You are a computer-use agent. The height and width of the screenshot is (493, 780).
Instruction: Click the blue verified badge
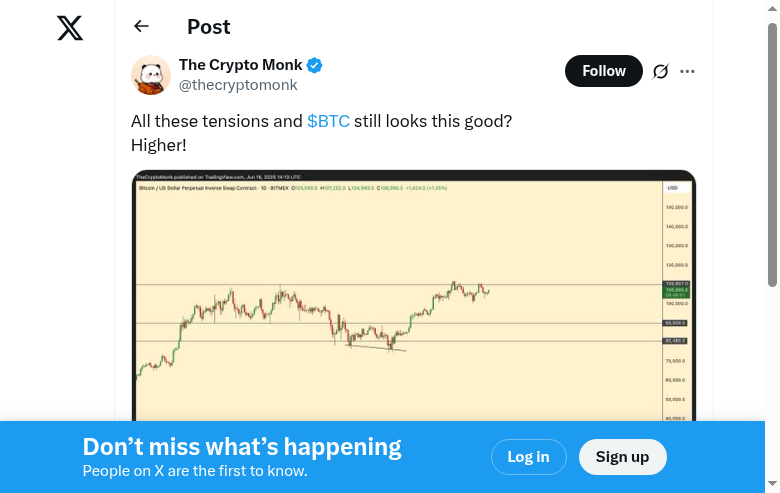pos(314,66)
